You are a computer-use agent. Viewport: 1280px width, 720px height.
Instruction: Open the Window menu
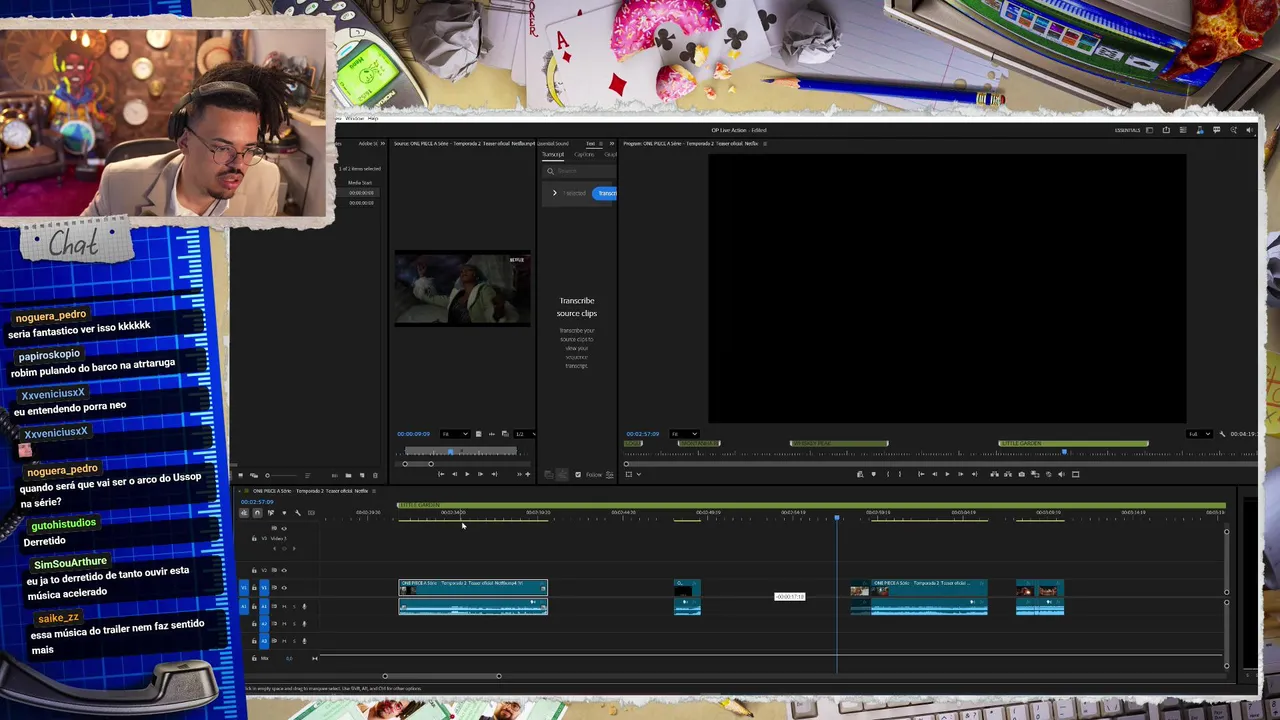355,118
